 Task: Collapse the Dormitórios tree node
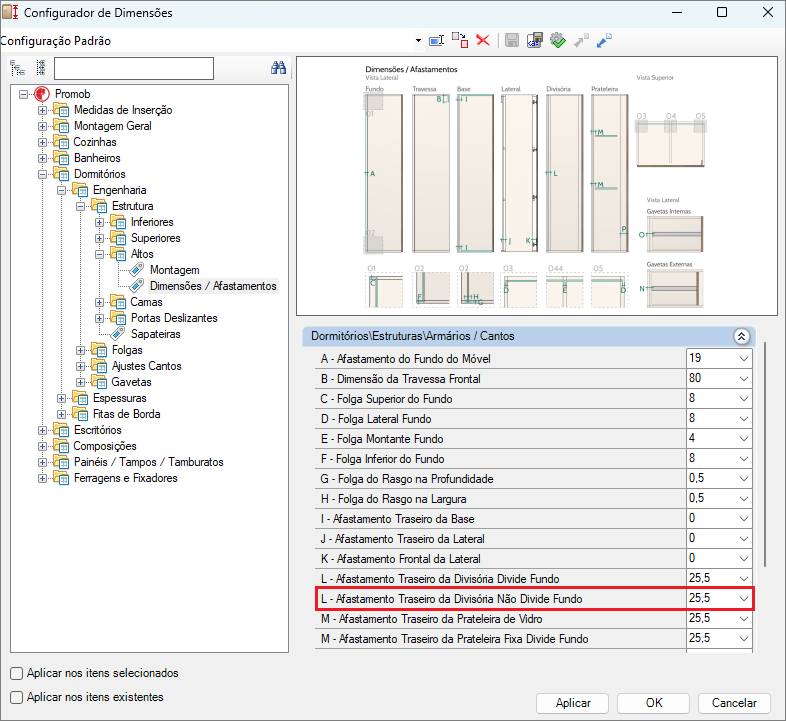(x=43, y=174)
